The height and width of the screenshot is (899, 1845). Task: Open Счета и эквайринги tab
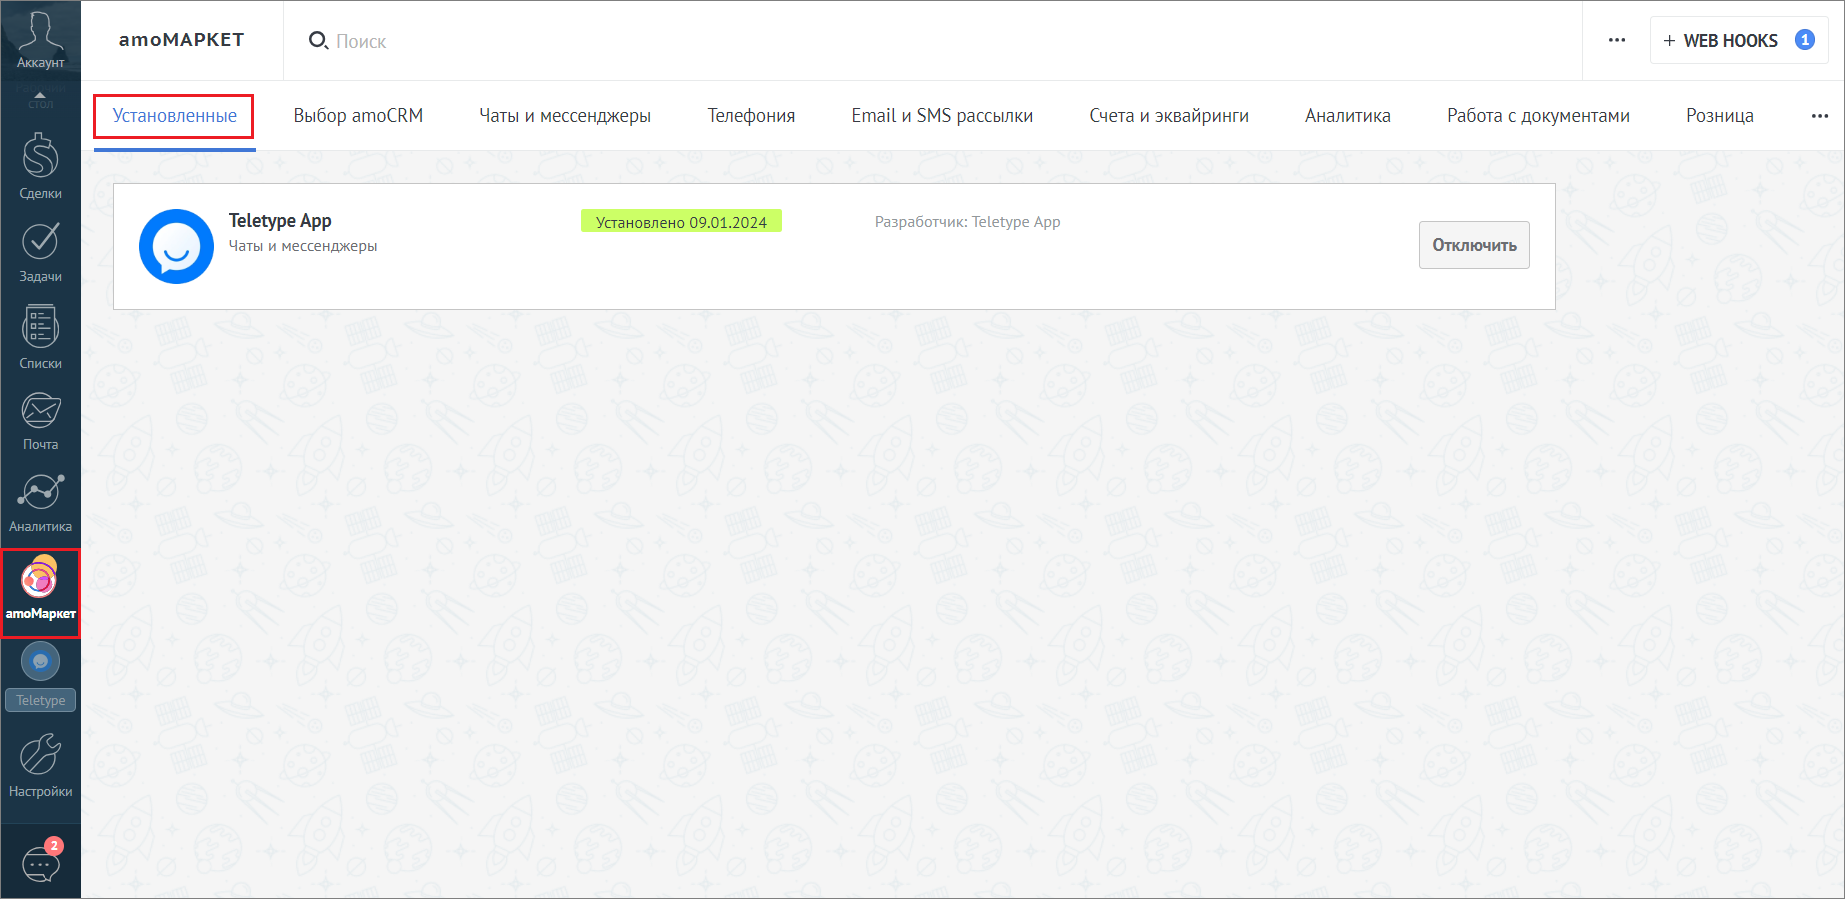coord(1169,116)
